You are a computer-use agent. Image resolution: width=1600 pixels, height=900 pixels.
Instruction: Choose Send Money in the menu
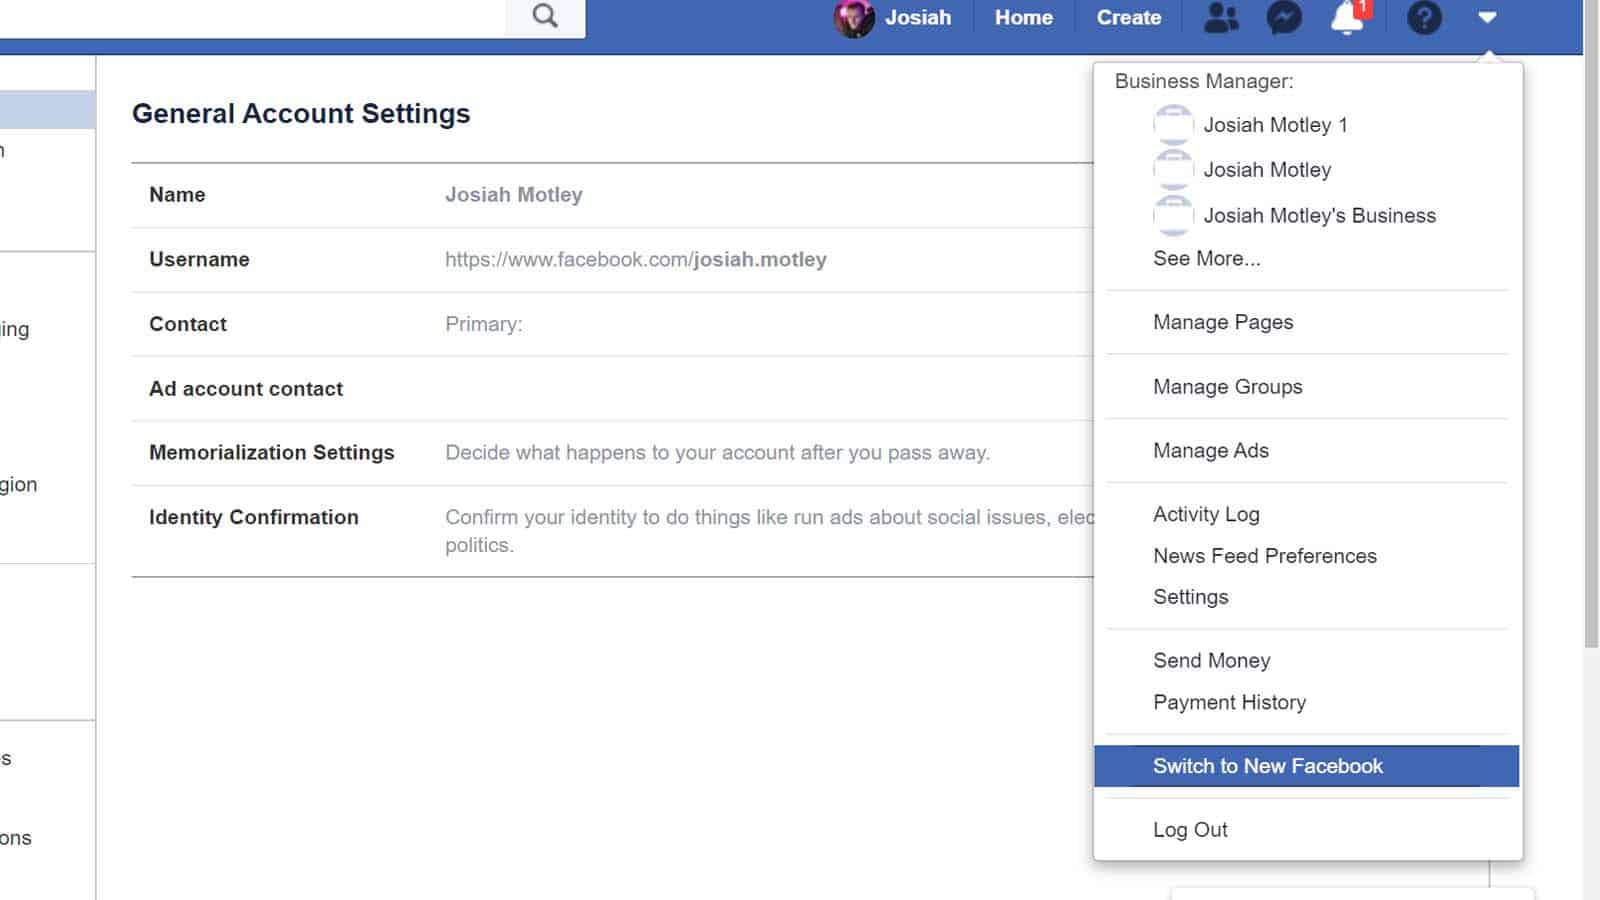coord(1211,661)
